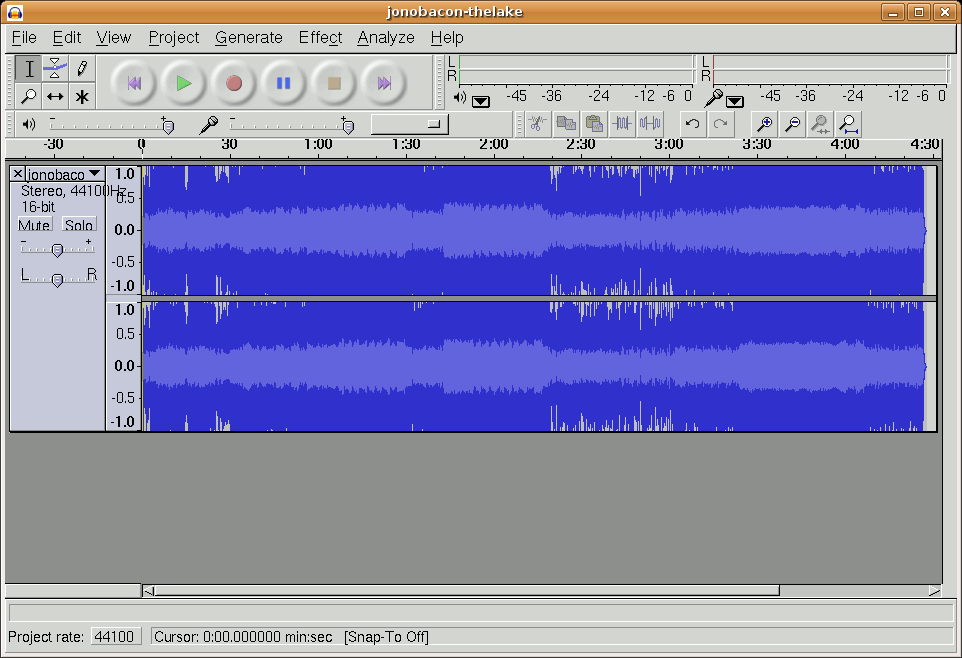Screen dimensions: 962x658
Task: Click the input level meter bar
Action: 829,69
